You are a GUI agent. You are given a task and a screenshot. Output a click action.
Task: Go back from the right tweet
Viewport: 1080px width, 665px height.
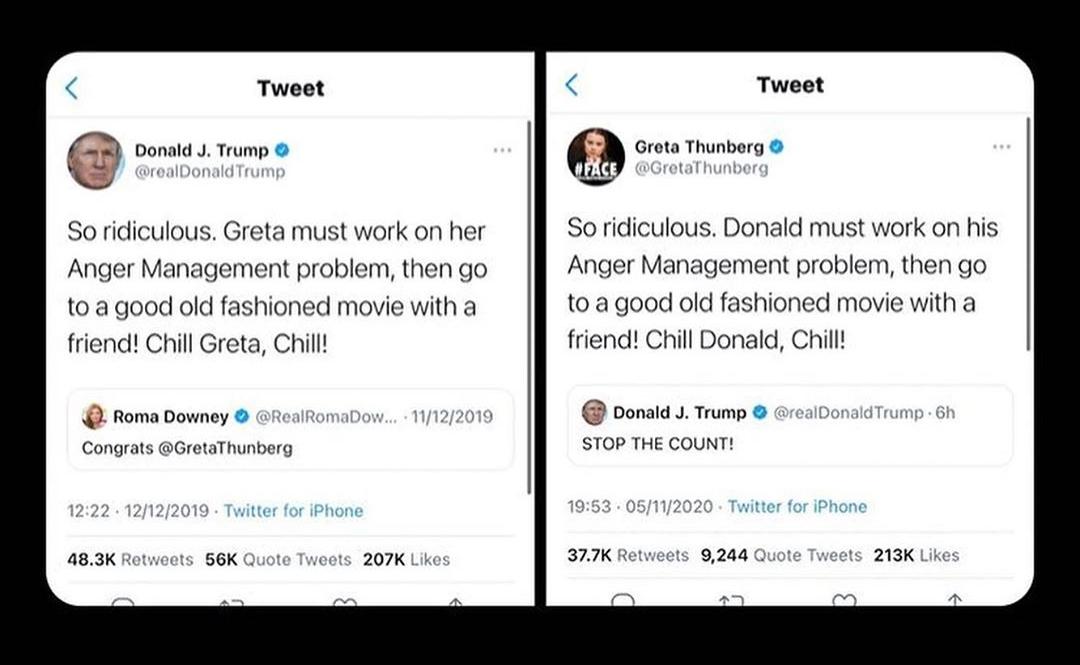[571, 85]
